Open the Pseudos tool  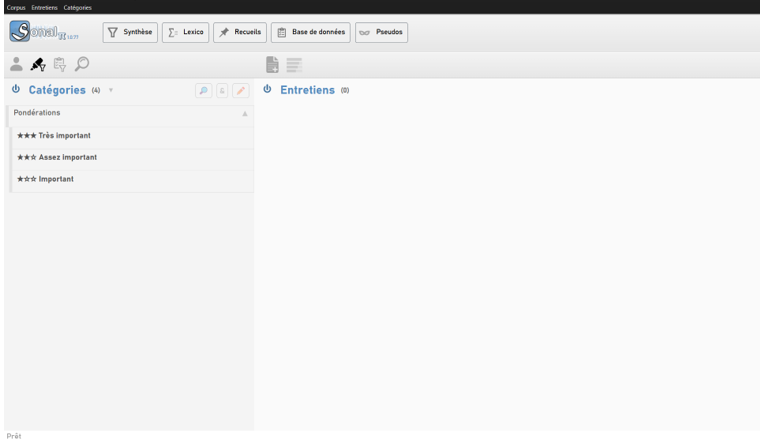pyautogui.click(x=381, y=32)
